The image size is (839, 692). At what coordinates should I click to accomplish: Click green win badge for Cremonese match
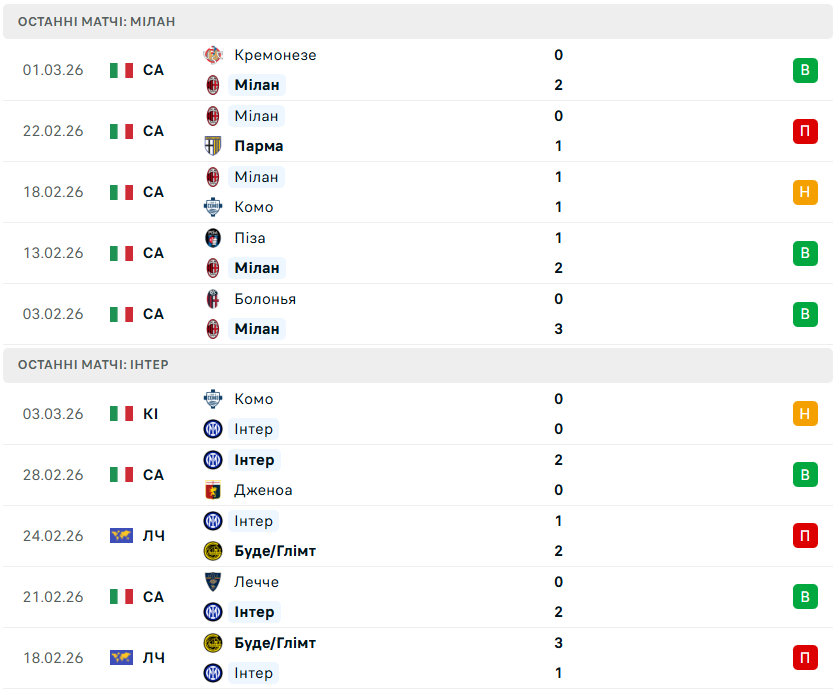[x=805, y=70]
